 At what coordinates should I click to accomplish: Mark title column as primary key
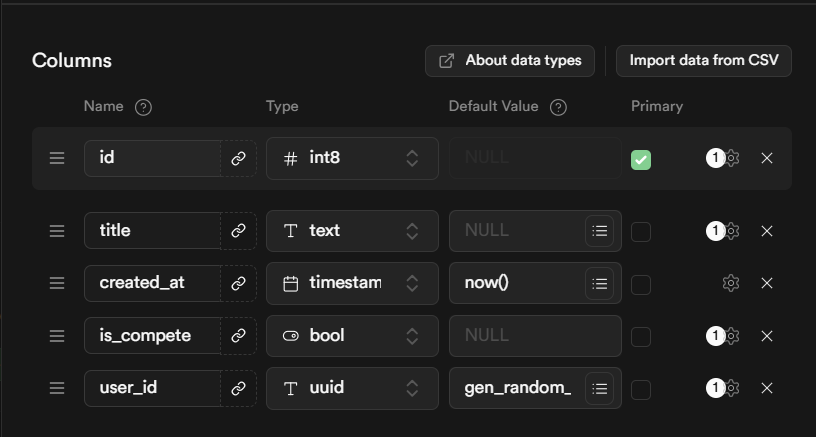coord(641,231)
